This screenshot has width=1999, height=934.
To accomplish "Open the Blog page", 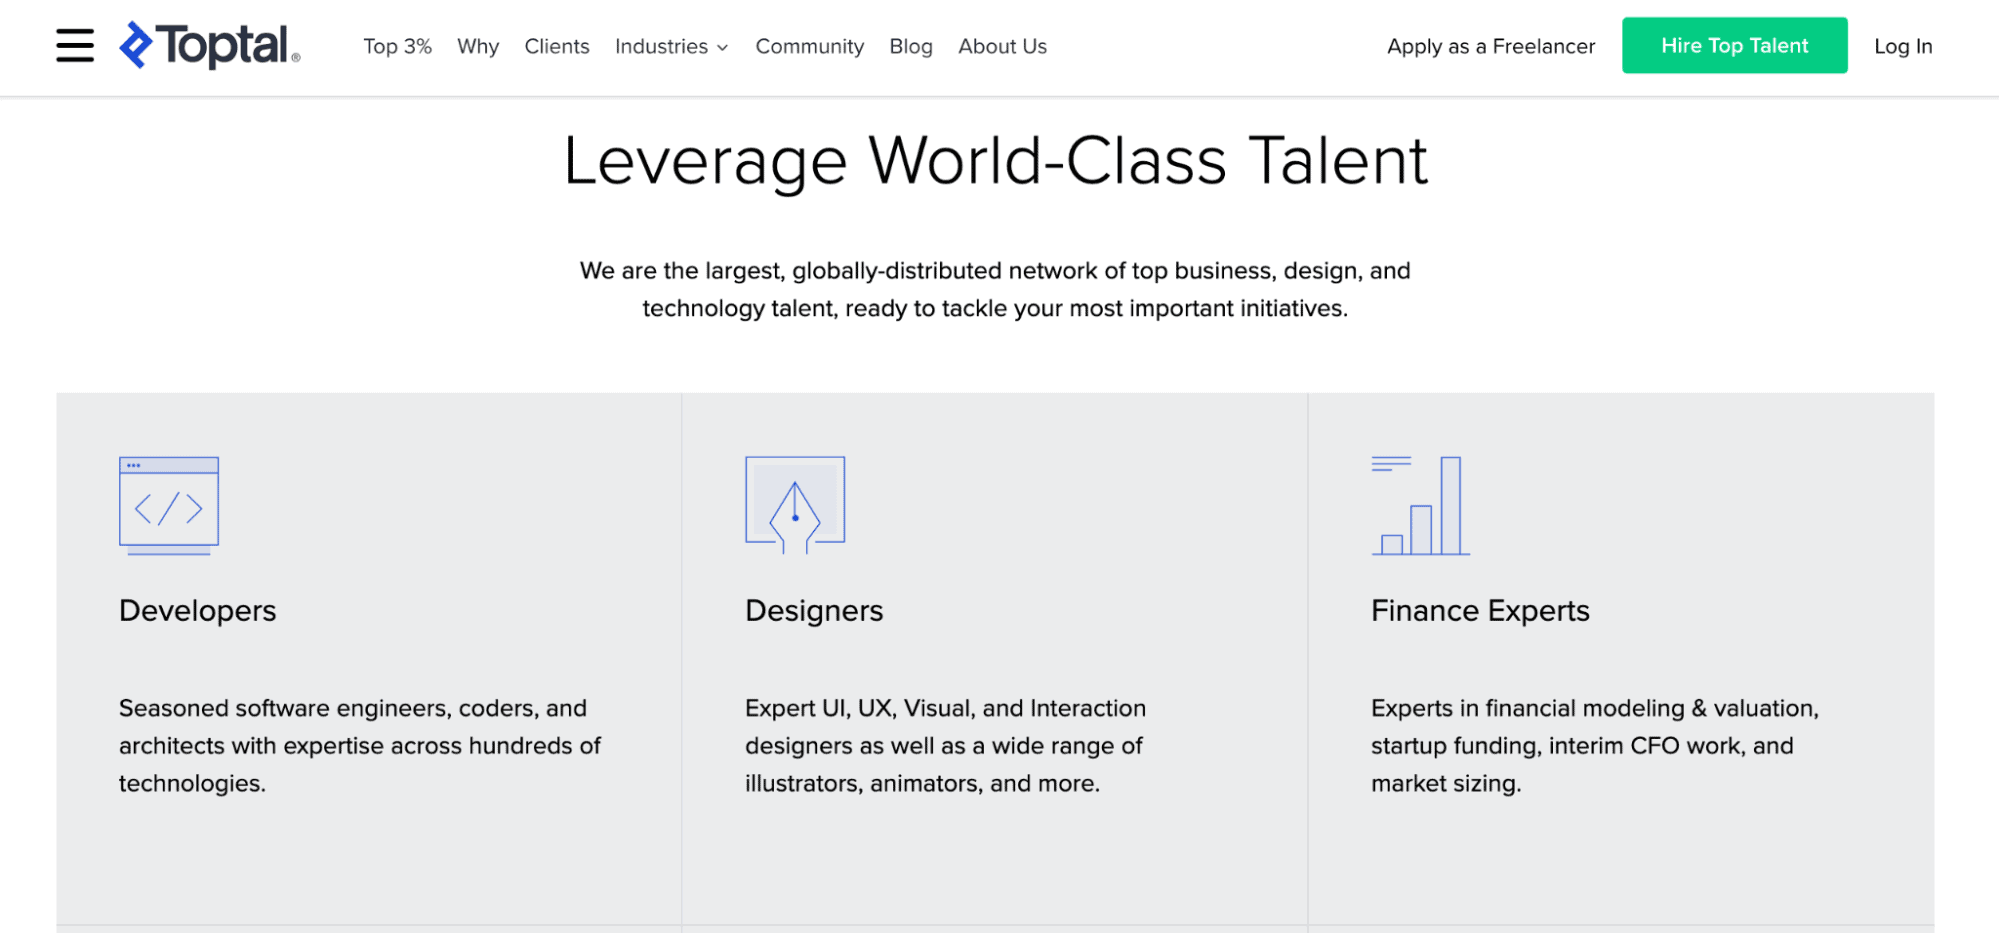I will coord(910,46).
